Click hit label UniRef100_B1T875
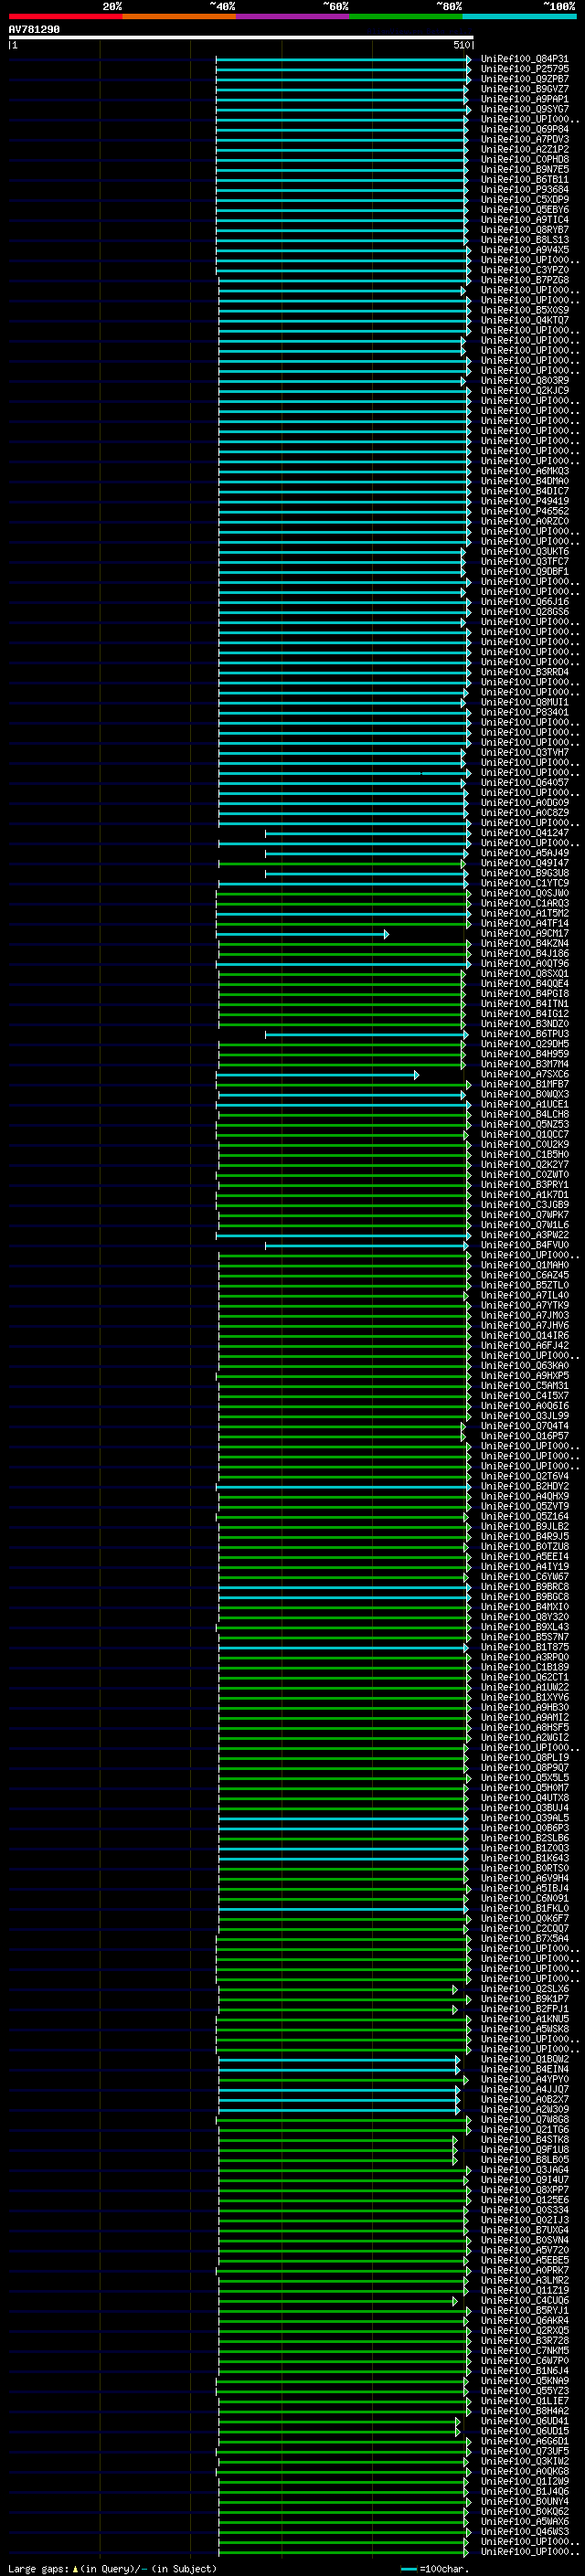Screen dimensions: 585x2576 point(525,1648)
